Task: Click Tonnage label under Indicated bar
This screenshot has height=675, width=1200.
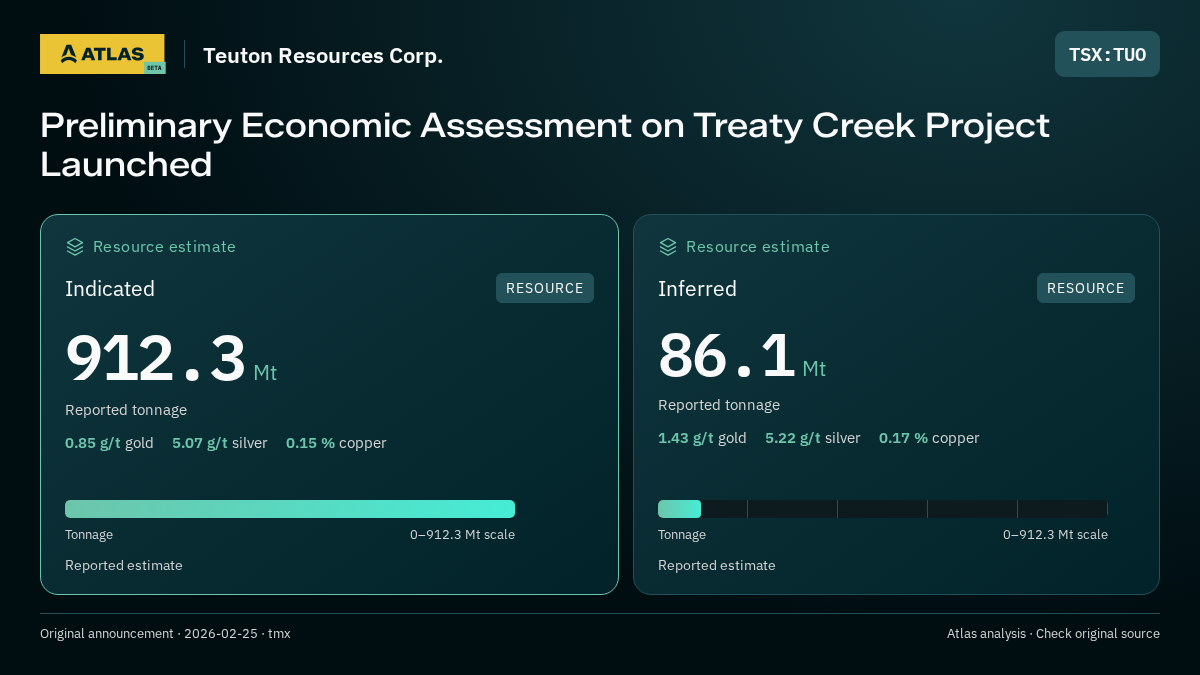Action: pos(89,535)
